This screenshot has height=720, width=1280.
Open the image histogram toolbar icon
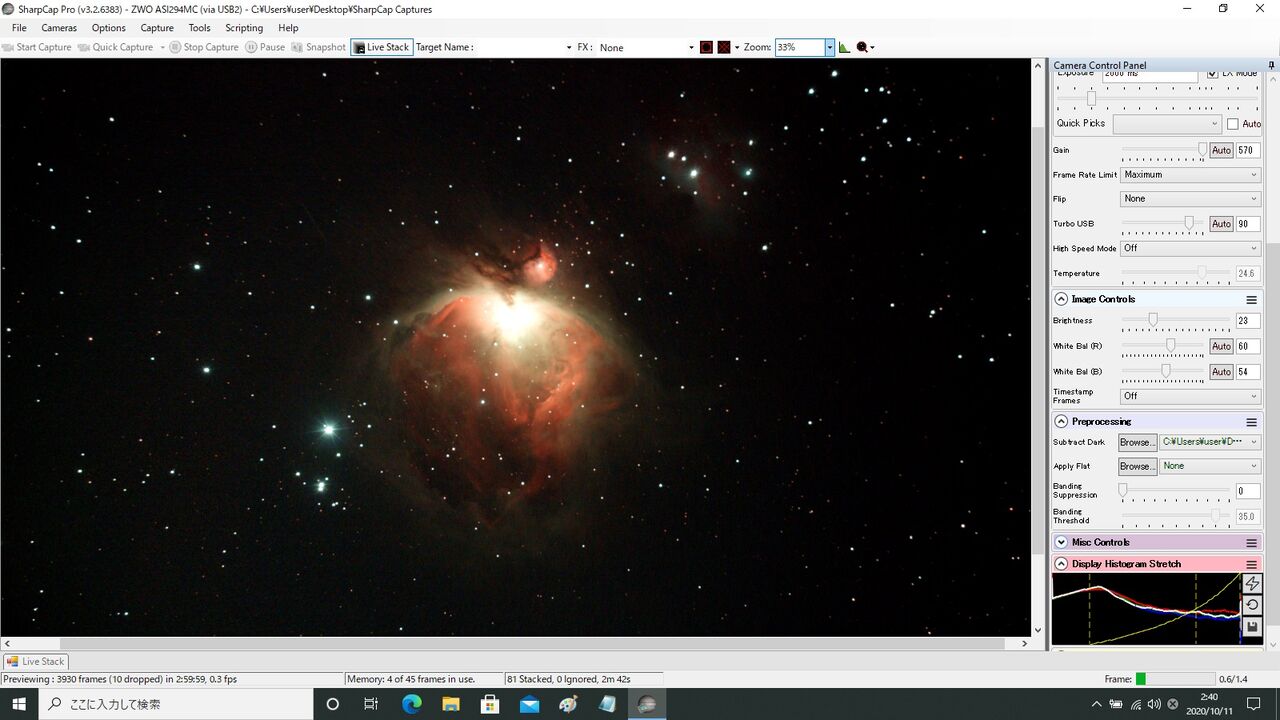(x=844, y=47)
